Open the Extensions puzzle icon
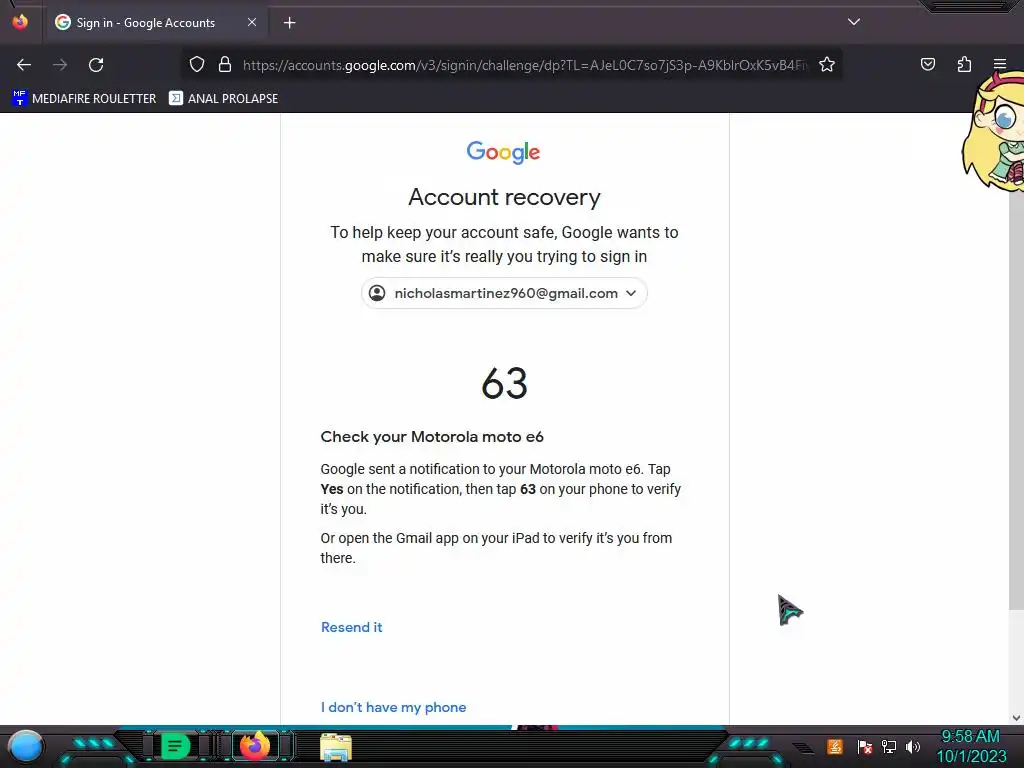 964,64
